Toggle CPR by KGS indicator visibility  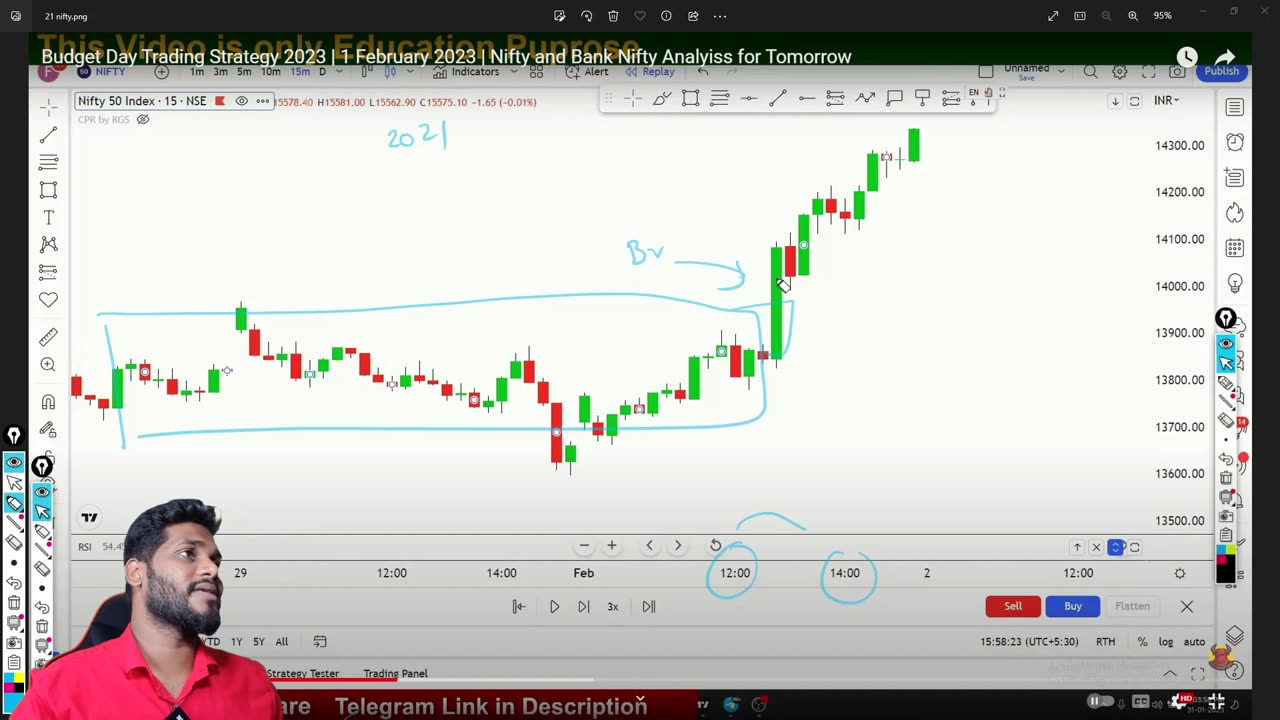click(143, 119)
